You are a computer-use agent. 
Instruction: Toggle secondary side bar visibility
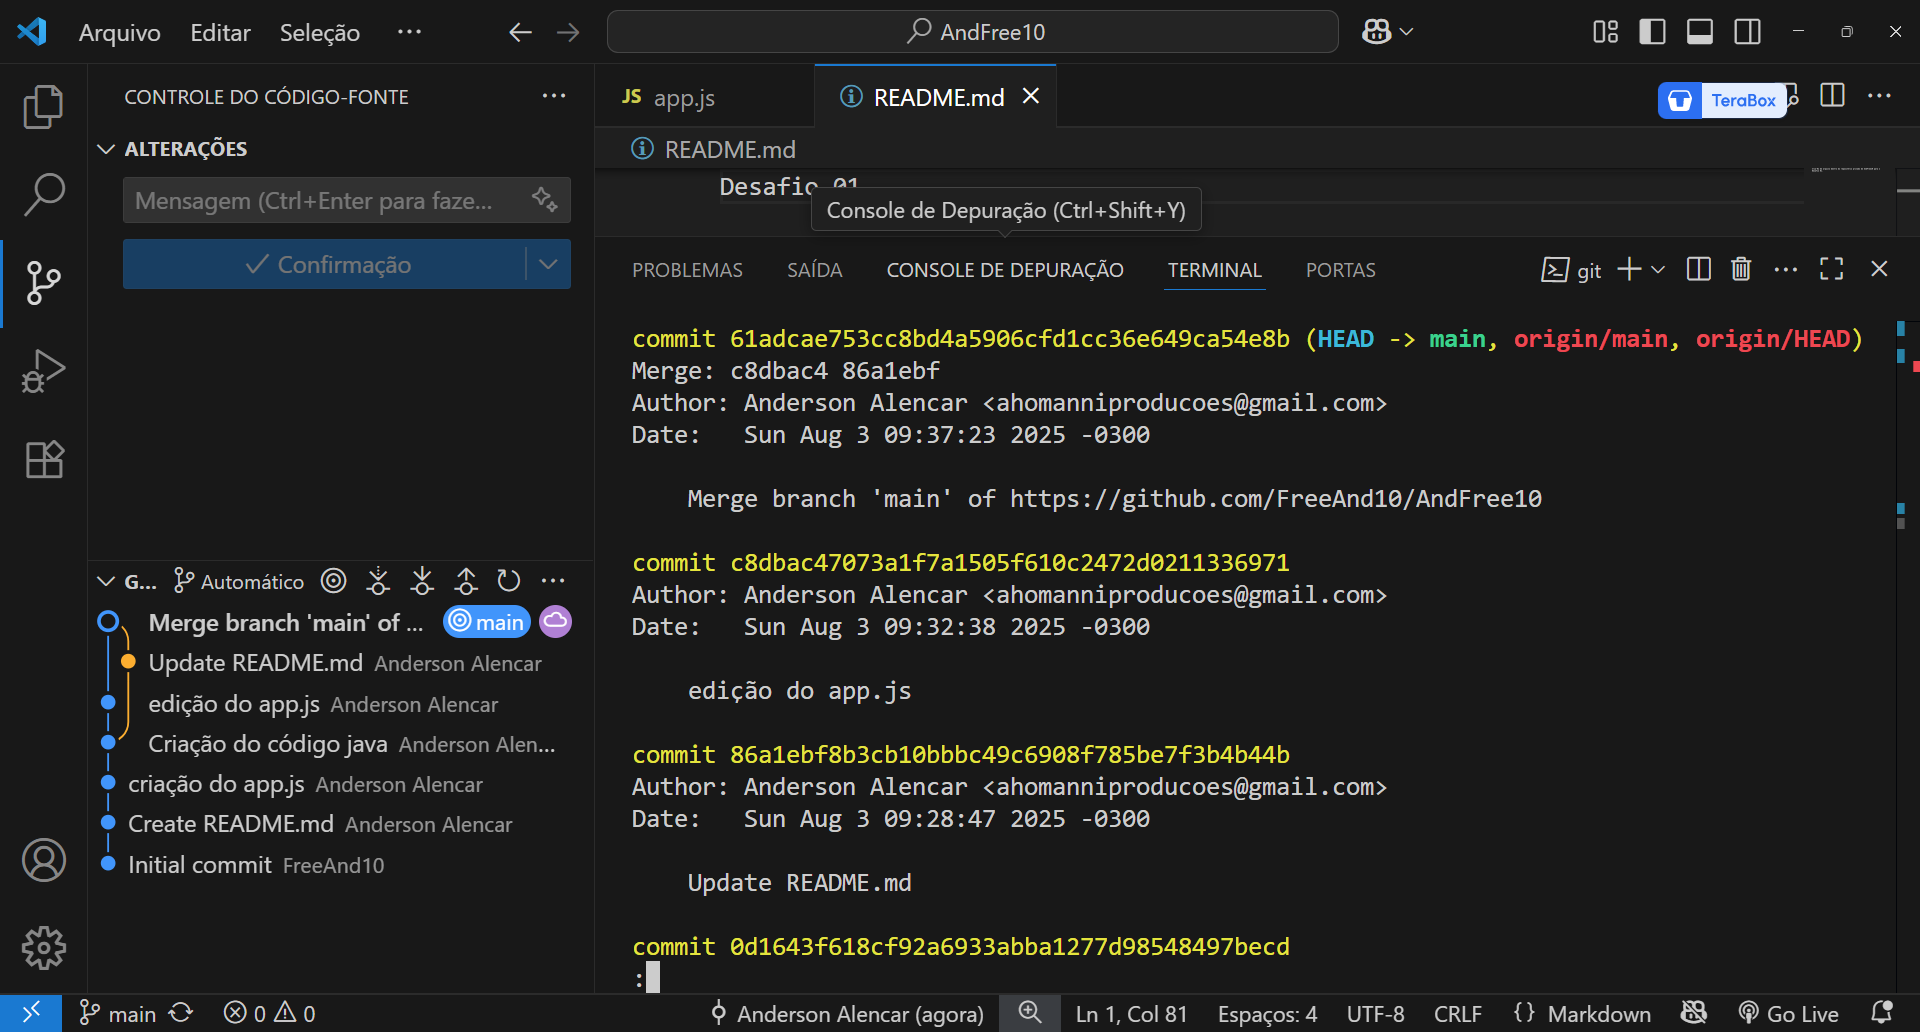click(x=1748, y=32)
